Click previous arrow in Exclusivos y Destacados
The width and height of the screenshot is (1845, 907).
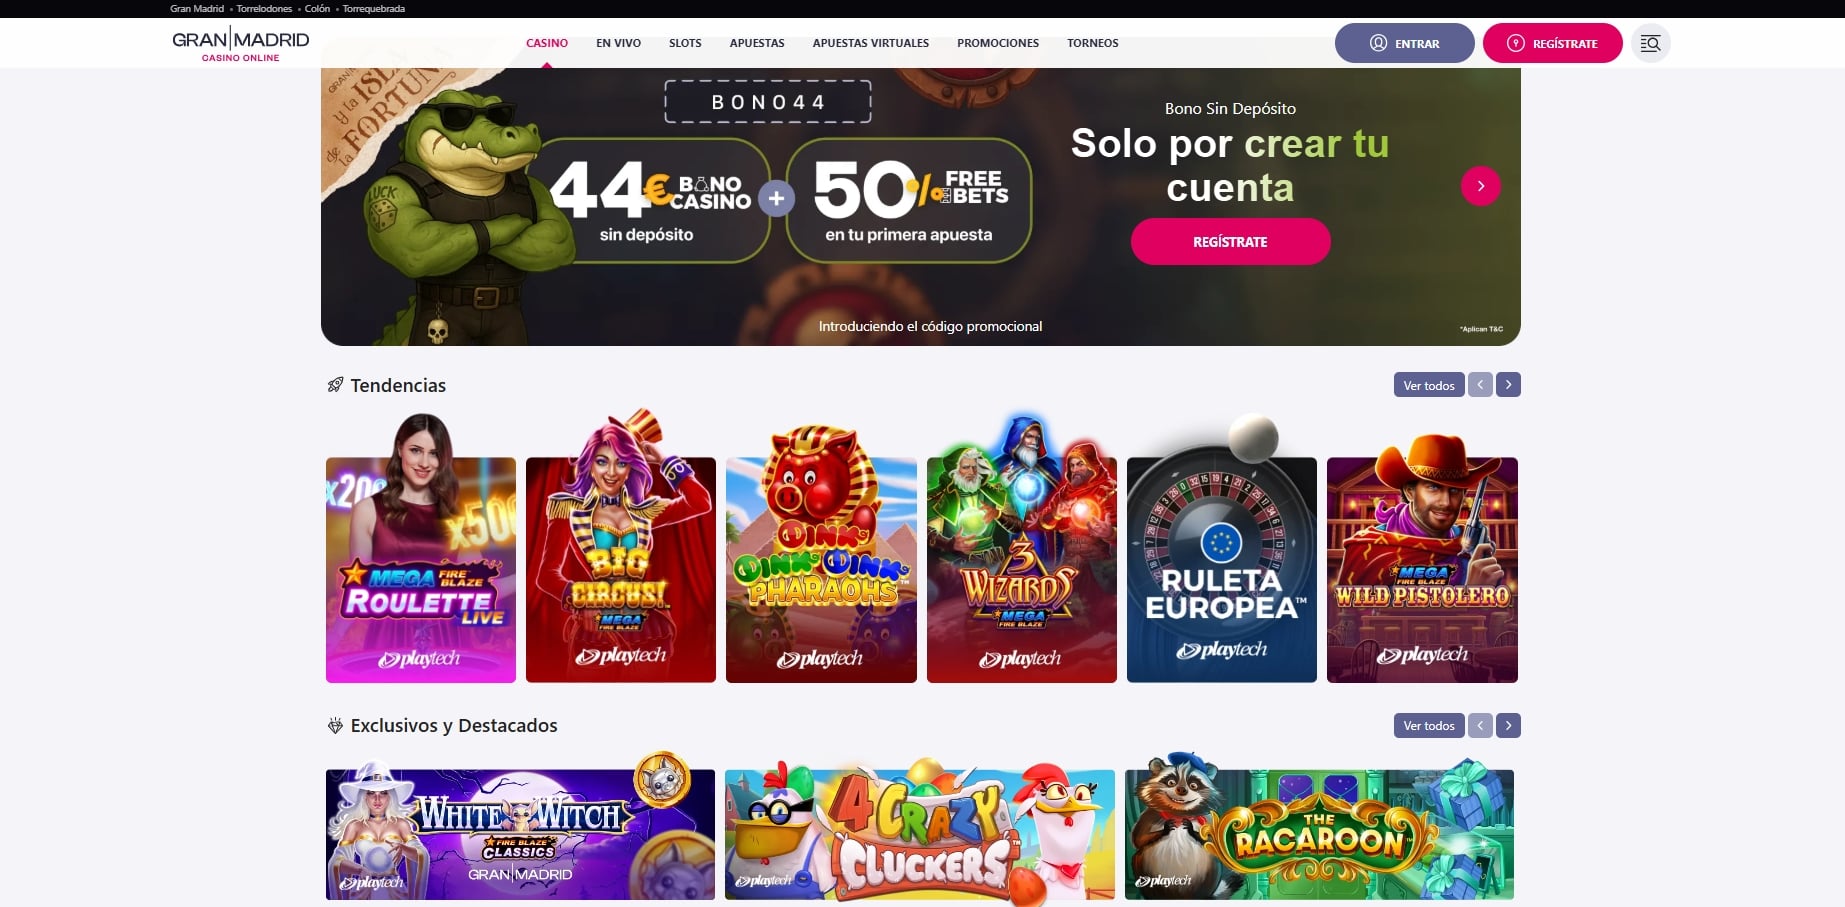pyautogui.click(x=1480, y=725)
